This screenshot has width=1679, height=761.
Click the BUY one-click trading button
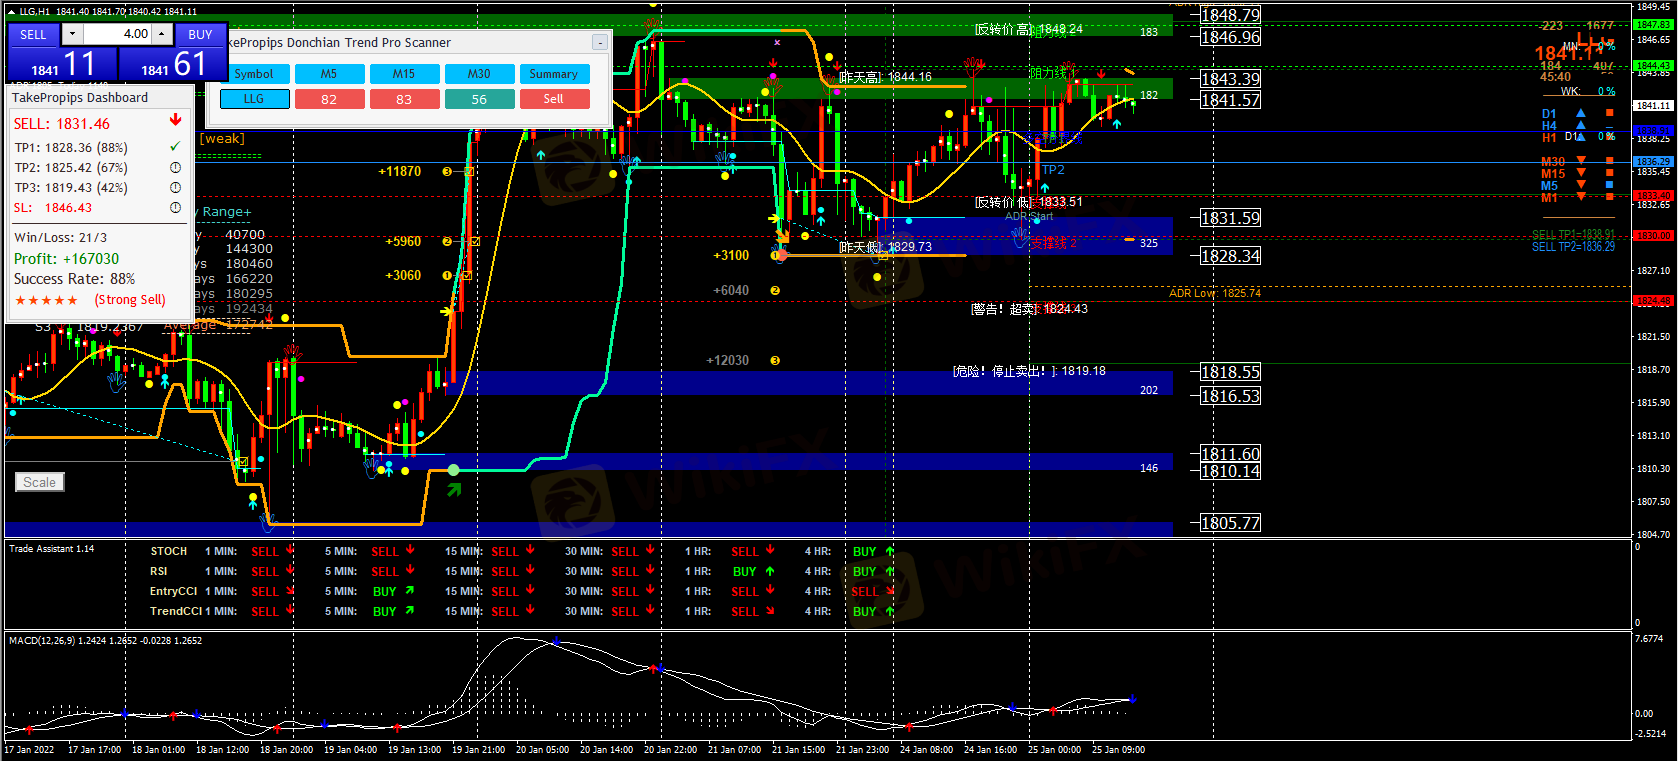[x=200, y=35]
